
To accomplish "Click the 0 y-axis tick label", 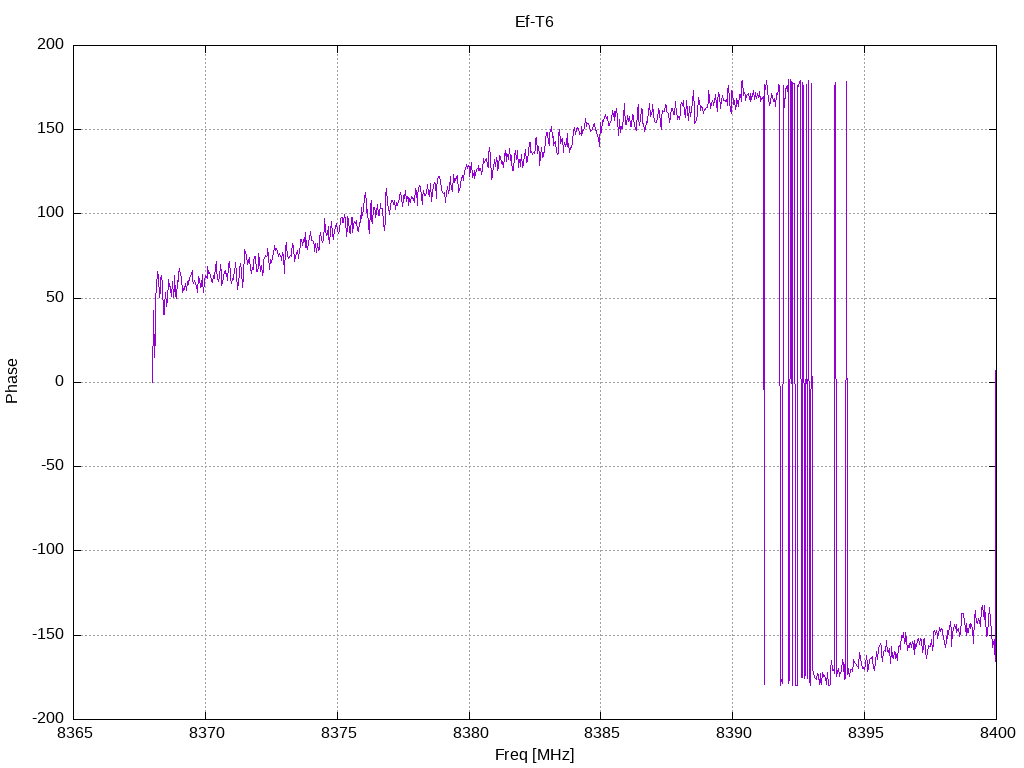I will [x=60, y=381].
